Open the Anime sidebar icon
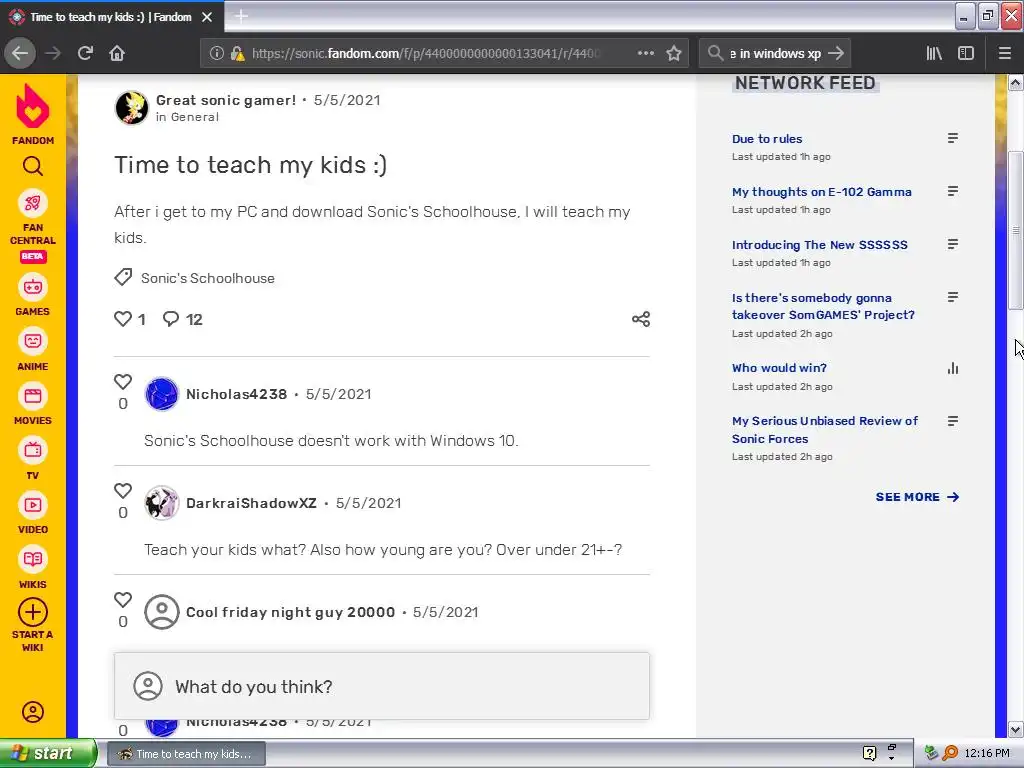Image resolution: width=1024 pixels, height=768 pixels. click(x=33, y=341)
